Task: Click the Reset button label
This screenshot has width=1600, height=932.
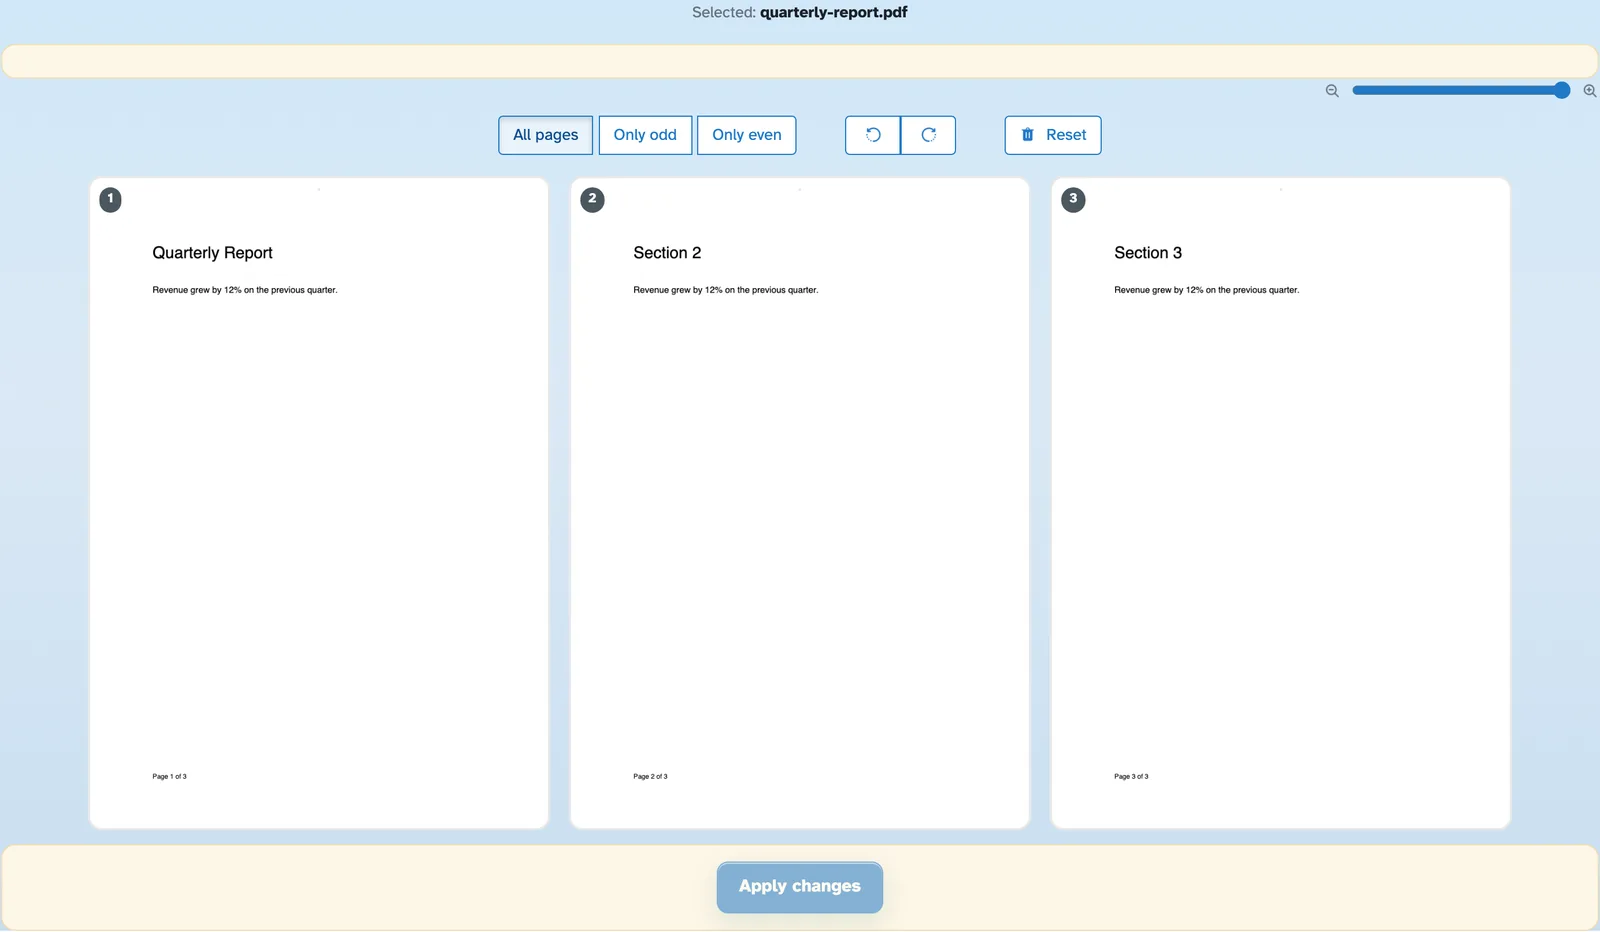Action: (x=1066, y=135)
